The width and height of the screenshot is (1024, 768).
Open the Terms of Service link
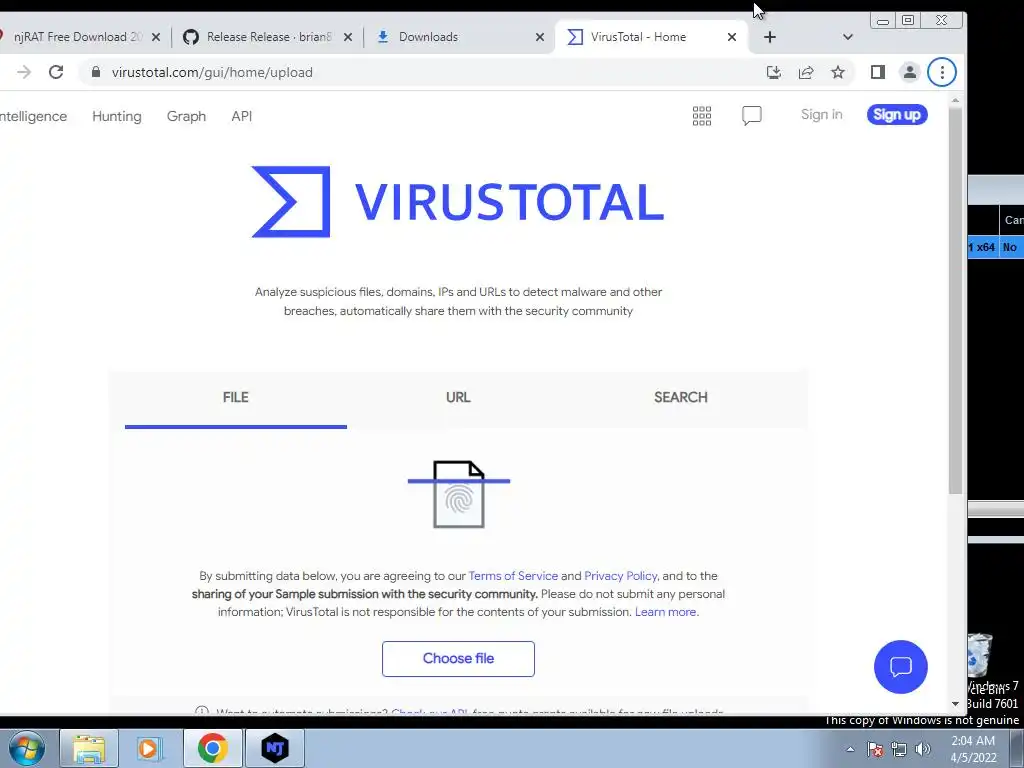(513, 576)
